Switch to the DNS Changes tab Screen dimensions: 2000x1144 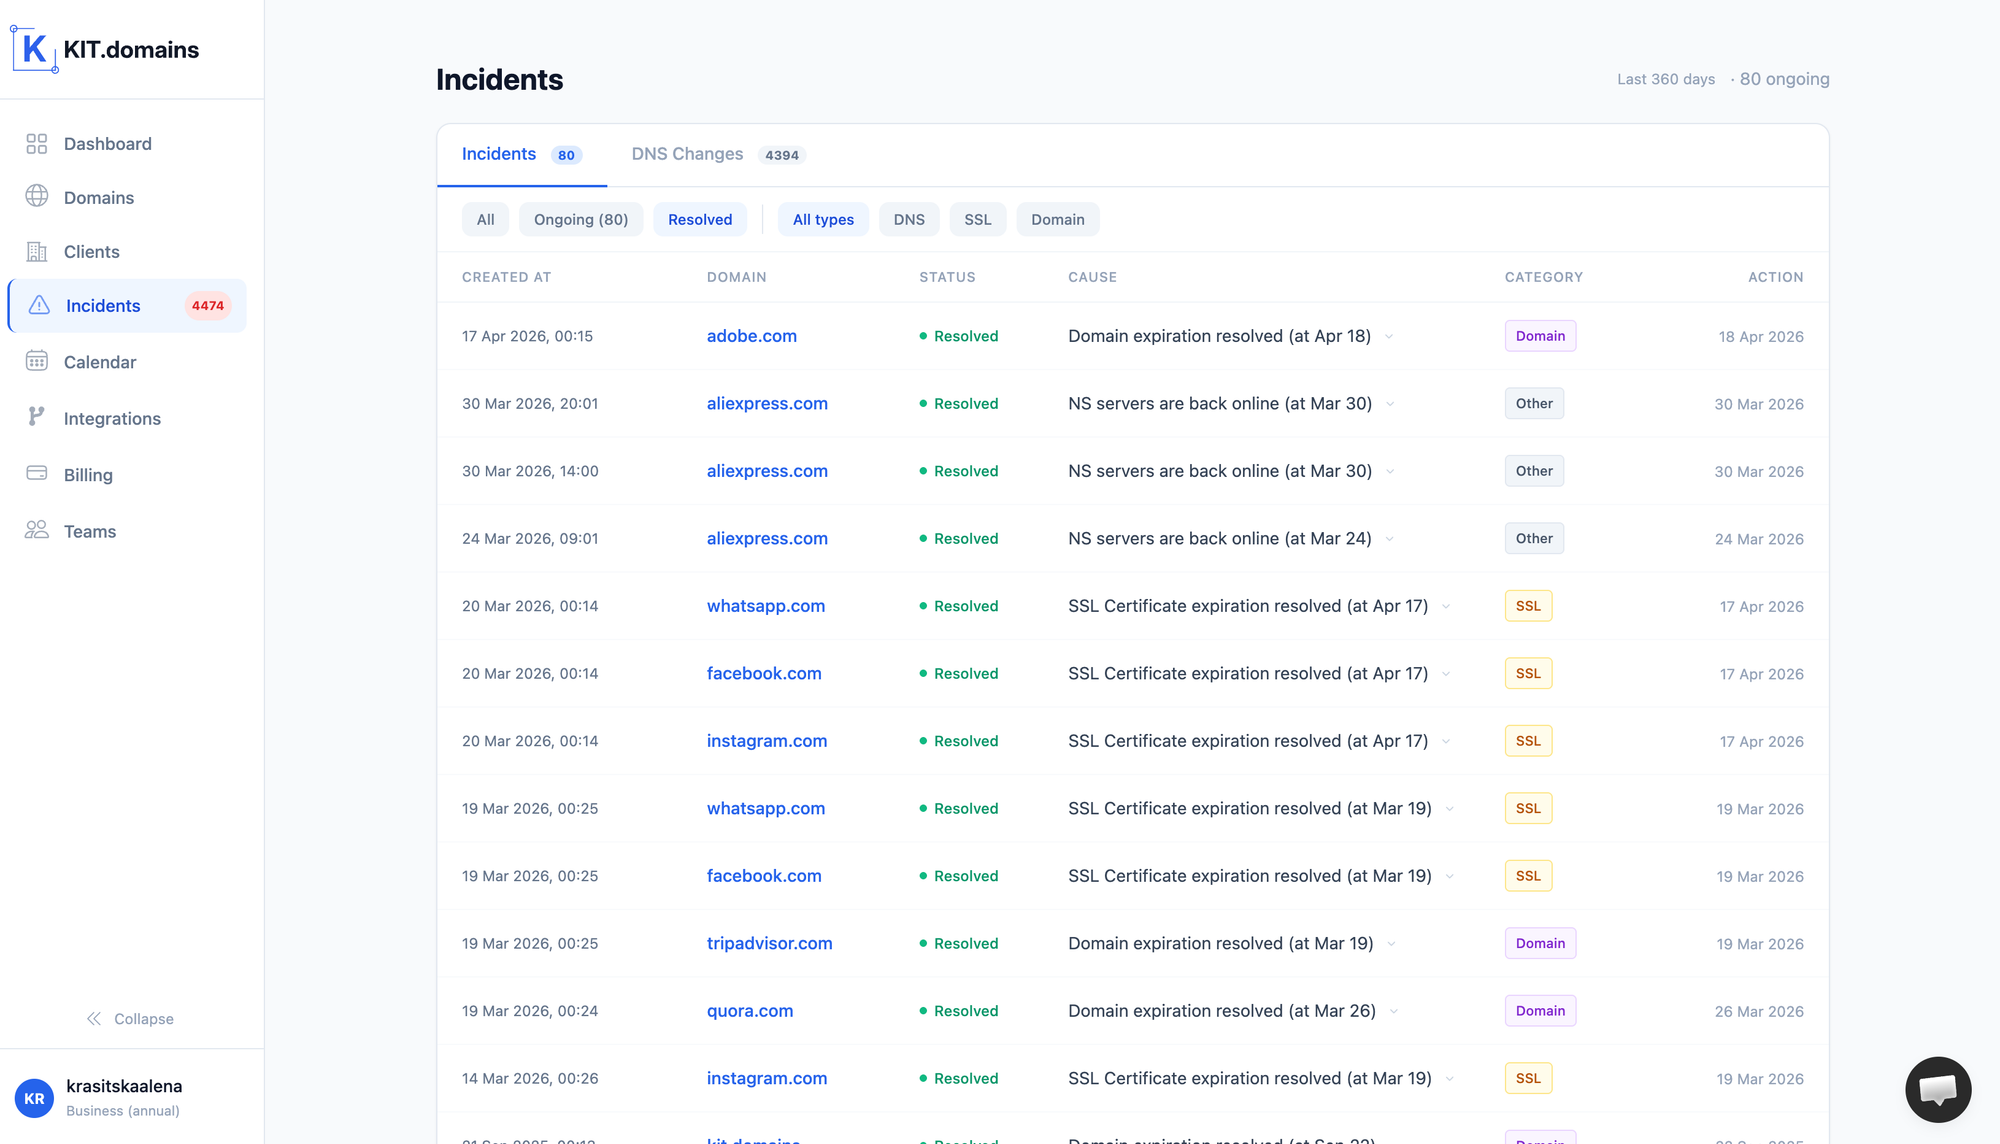point(718,154)
